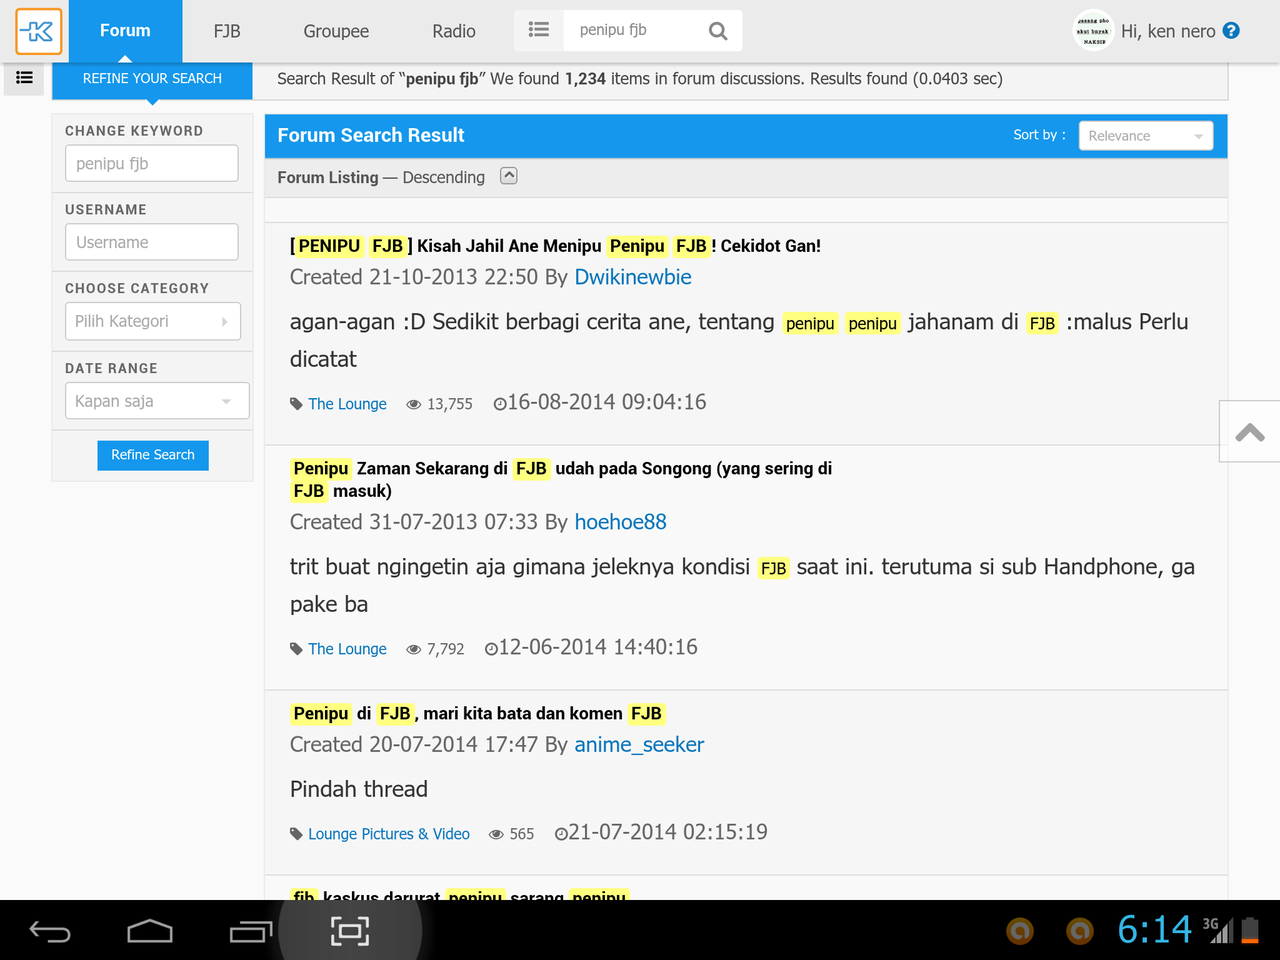Tap the Android home button
The image size is (1280, 960).
coord(150,931)
